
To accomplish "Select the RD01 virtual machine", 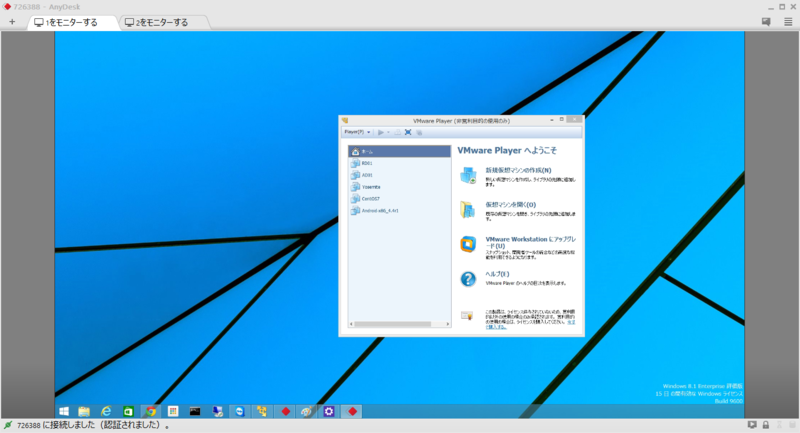I will tap(399, 163).
